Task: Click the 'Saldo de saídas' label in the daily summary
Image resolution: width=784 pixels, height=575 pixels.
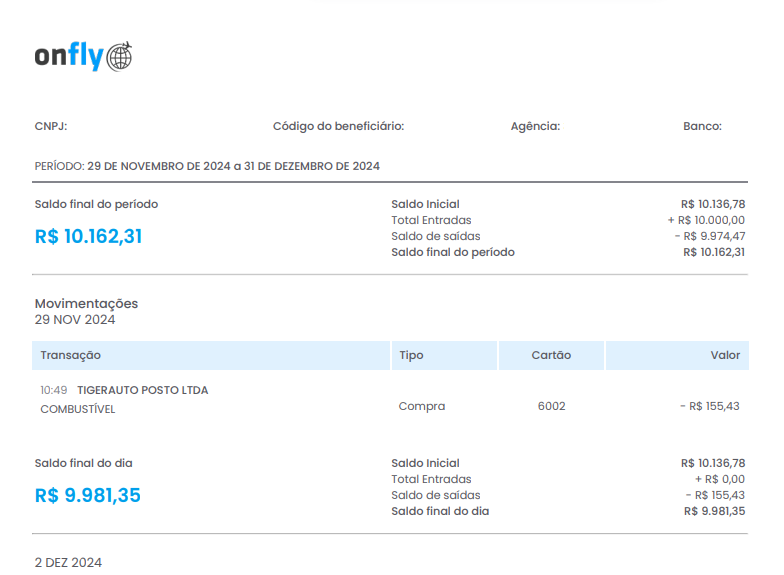Action: (436, 495)
